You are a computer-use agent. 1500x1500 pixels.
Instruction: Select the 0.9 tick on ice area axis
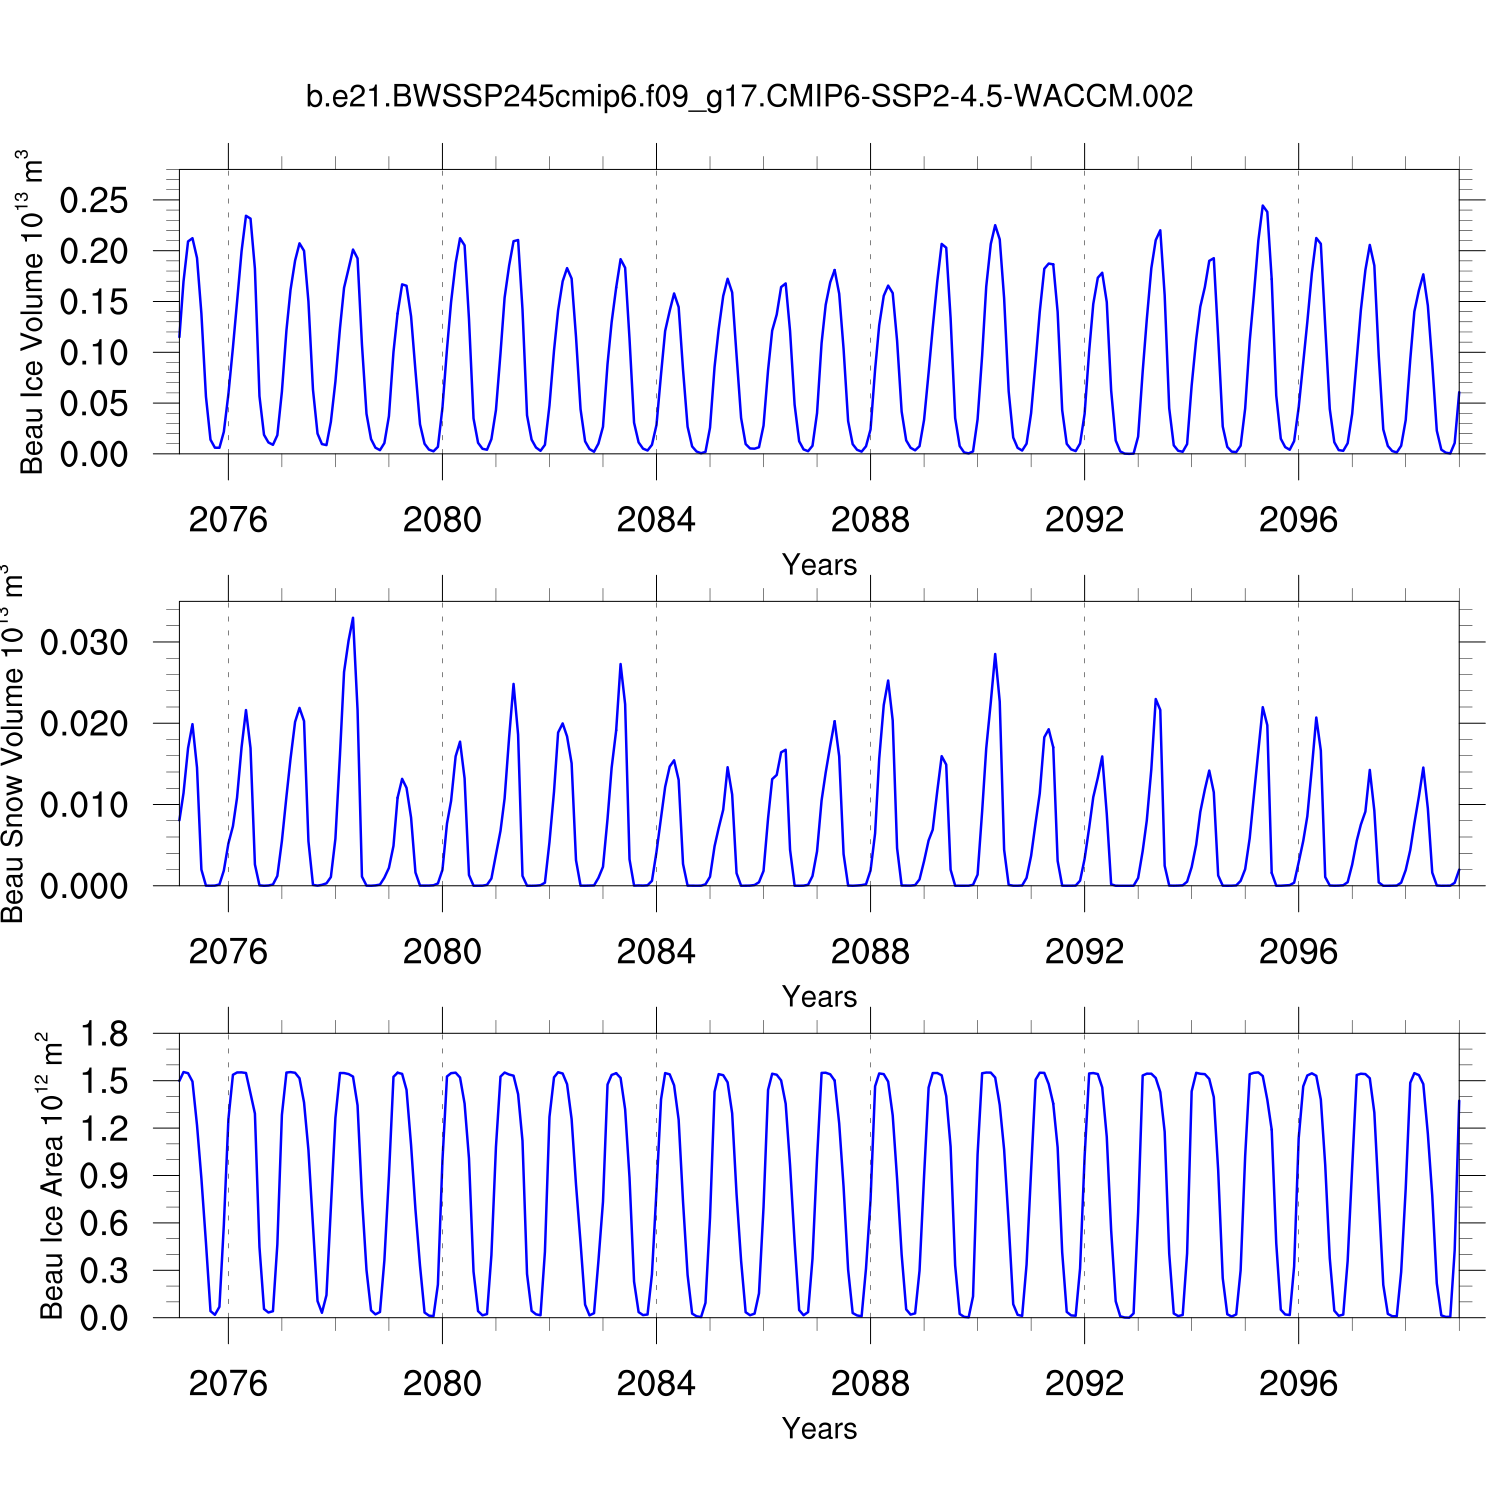tap(104, 1176)
